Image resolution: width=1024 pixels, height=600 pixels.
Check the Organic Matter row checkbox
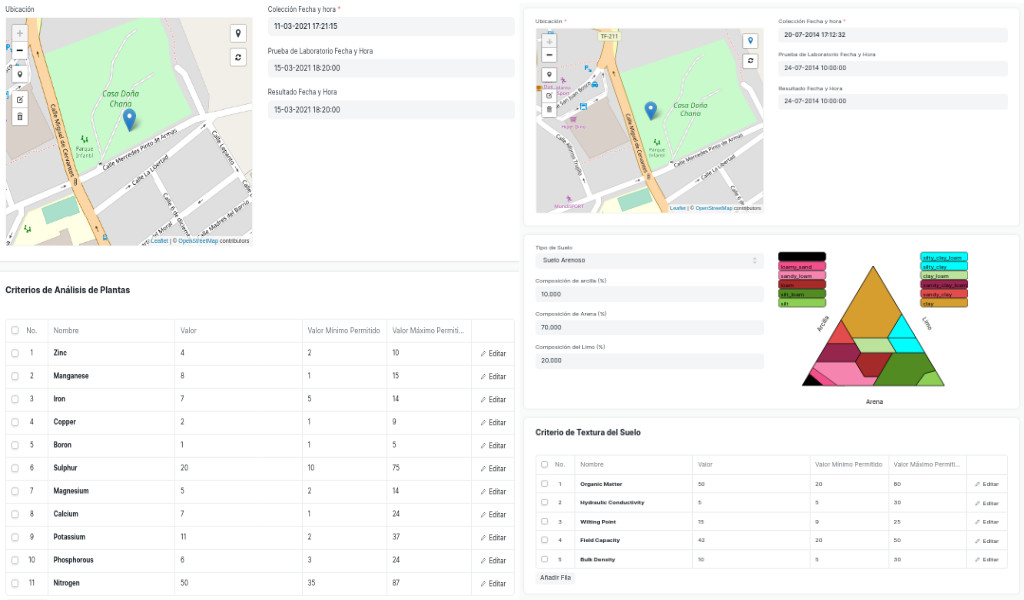coord(544,484)
